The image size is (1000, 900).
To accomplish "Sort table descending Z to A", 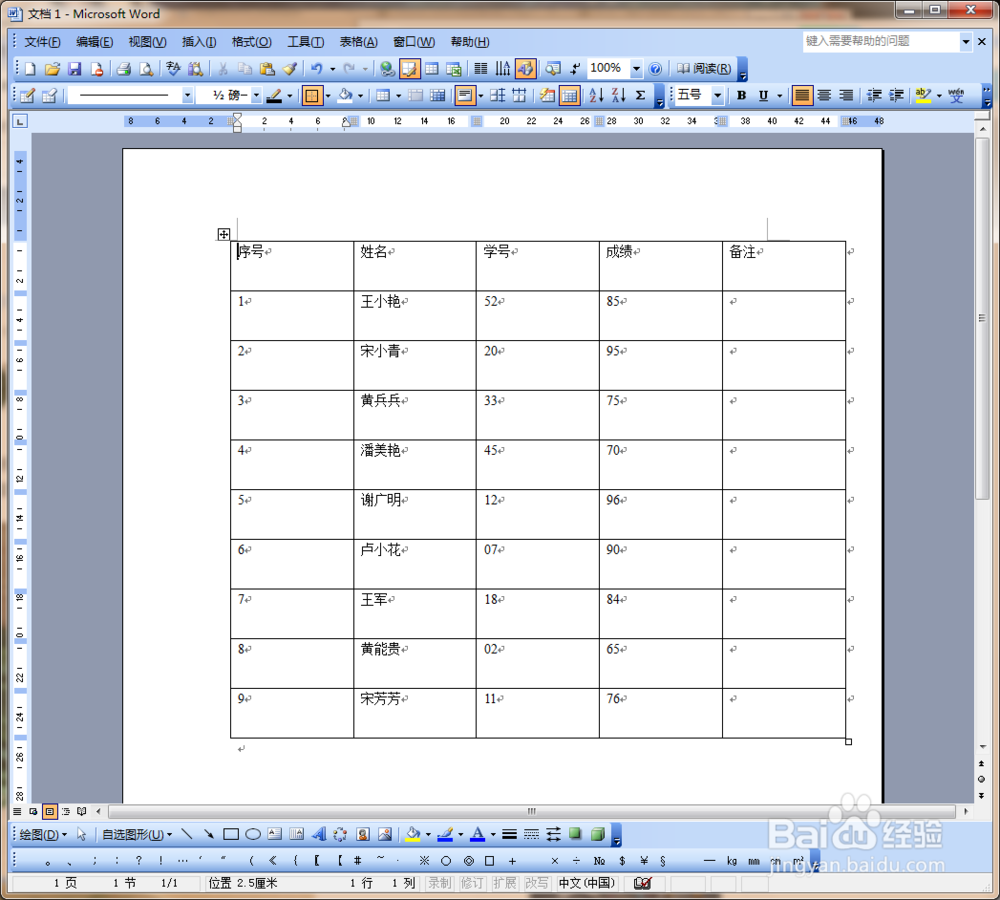I will [619, 96].
